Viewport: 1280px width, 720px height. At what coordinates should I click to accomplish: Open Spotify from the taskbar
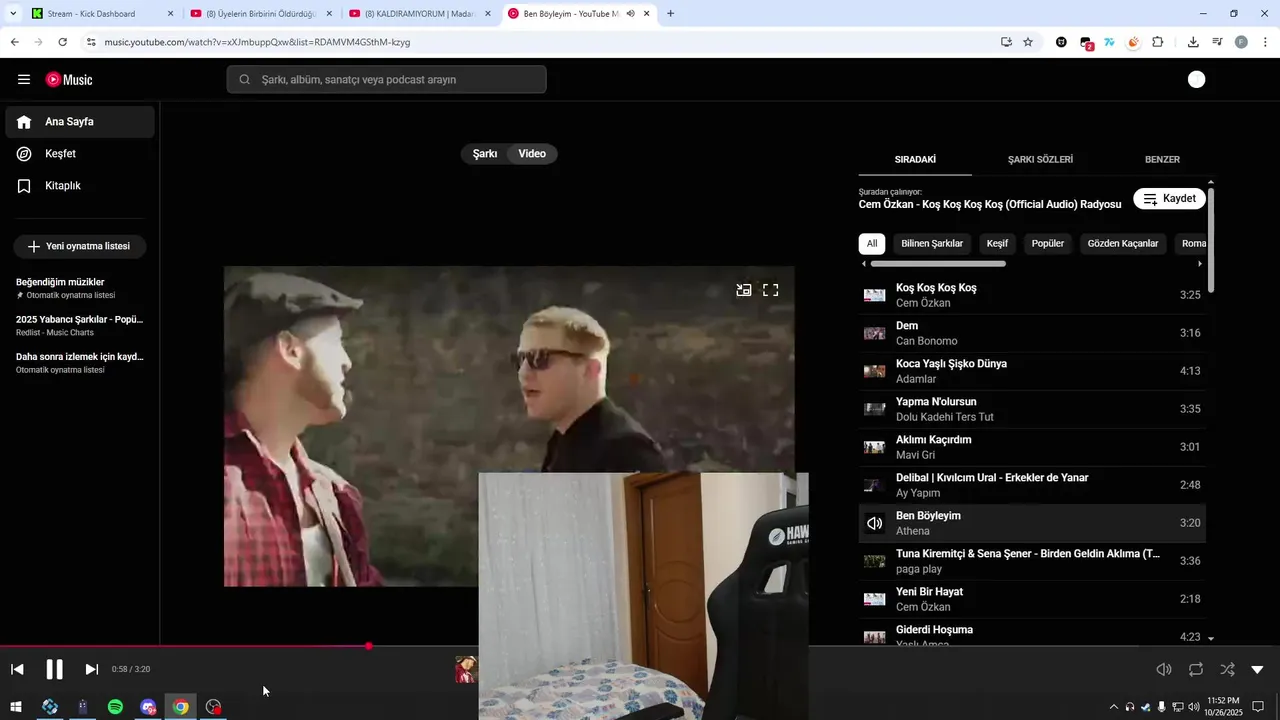[x=115, y=707]
